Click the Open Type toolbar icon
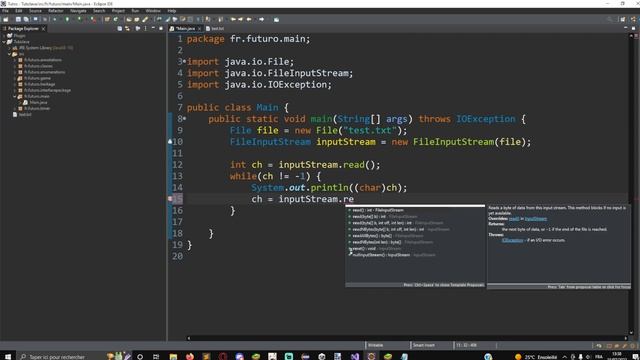 click(129, 19)
